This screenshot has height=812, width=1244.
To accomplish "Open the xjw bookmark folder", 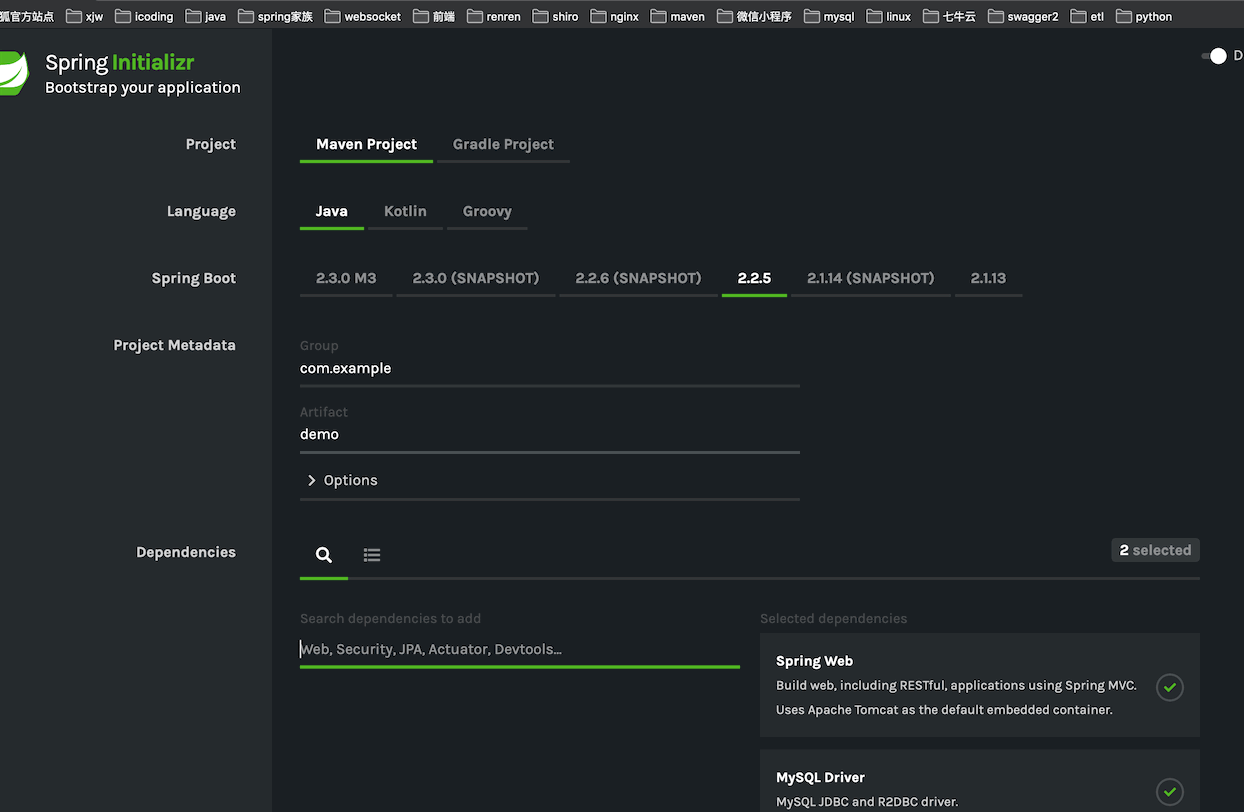I will click(84, 16).
